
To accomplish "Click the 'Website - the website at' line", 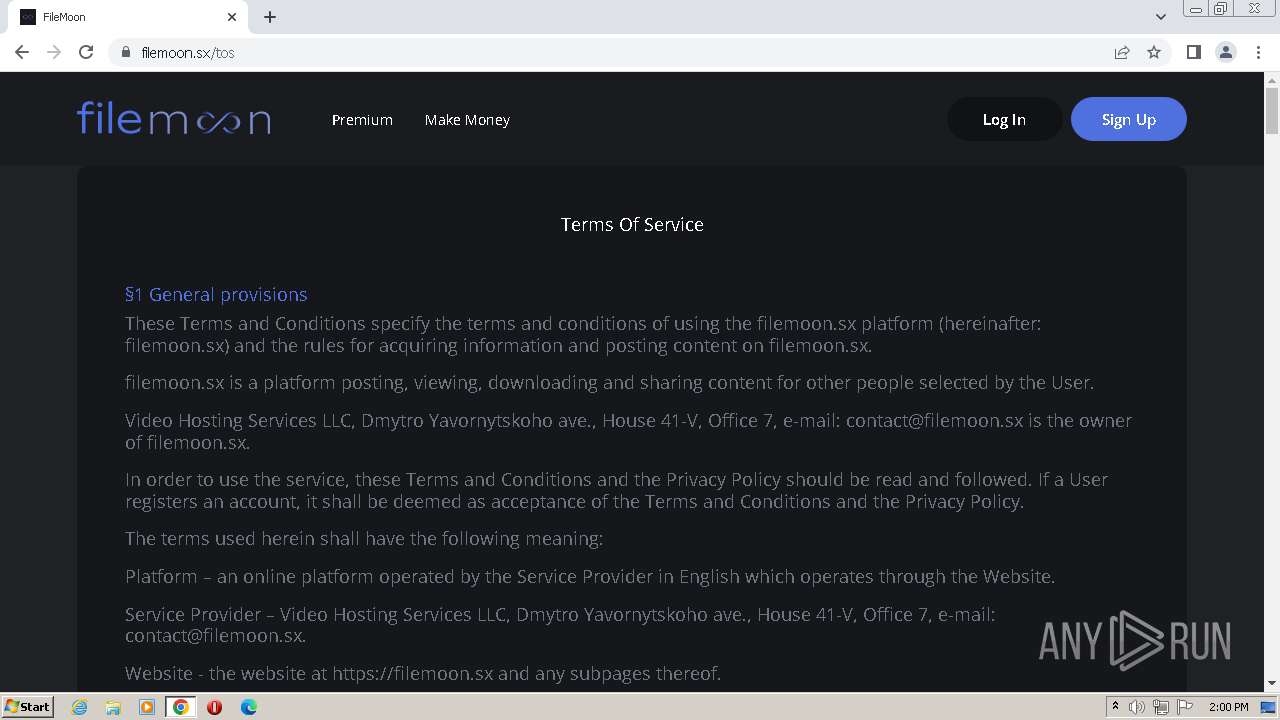I will click(x=423, y=673).
